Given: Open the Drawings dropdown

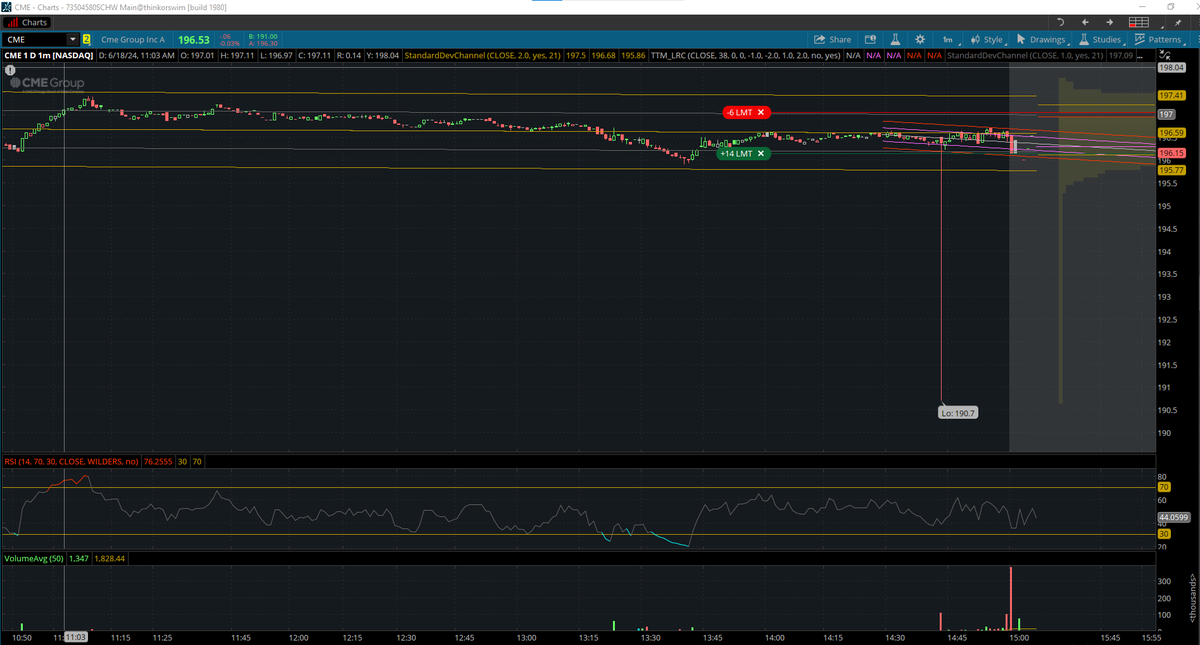Looking at the screenshot, I should [x=1042, y=40].
